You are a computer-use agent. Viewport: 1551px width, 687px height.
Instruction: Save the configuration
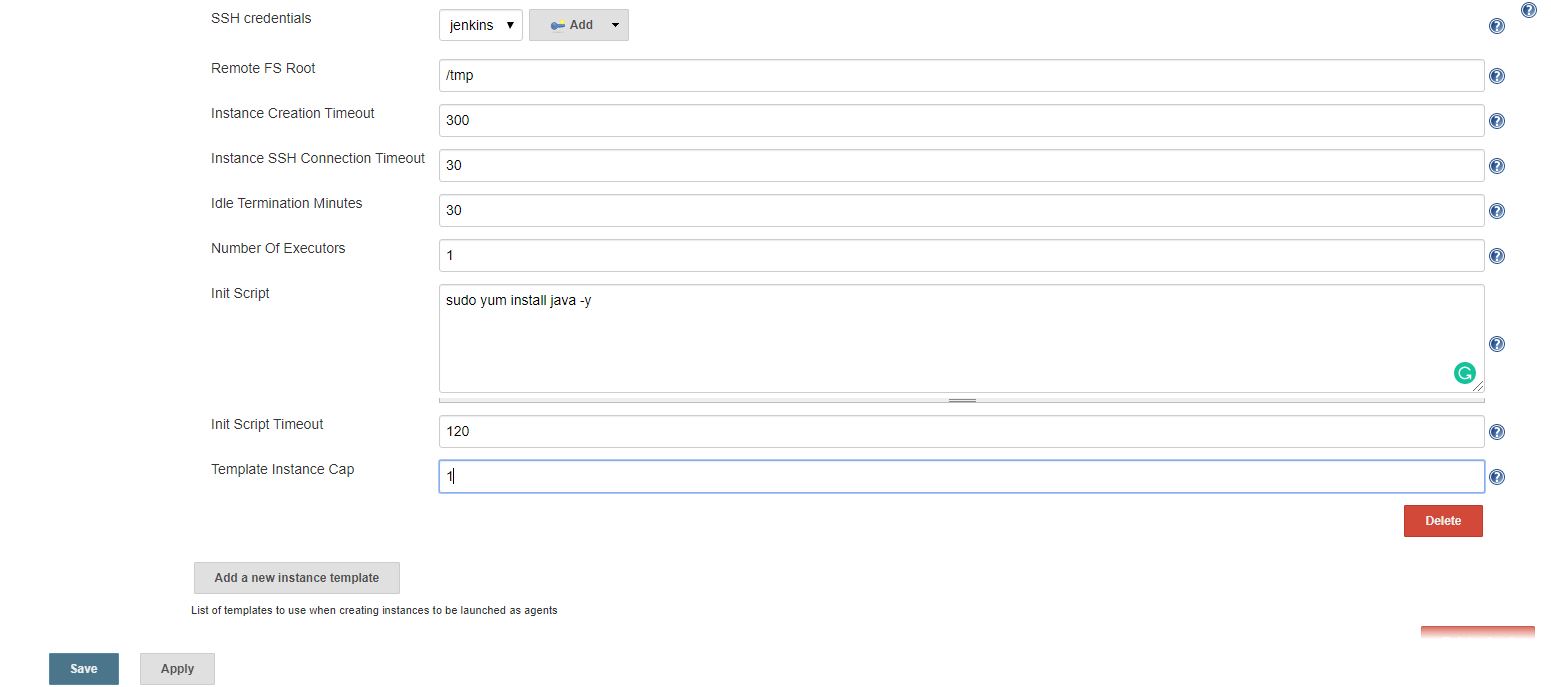84,669
